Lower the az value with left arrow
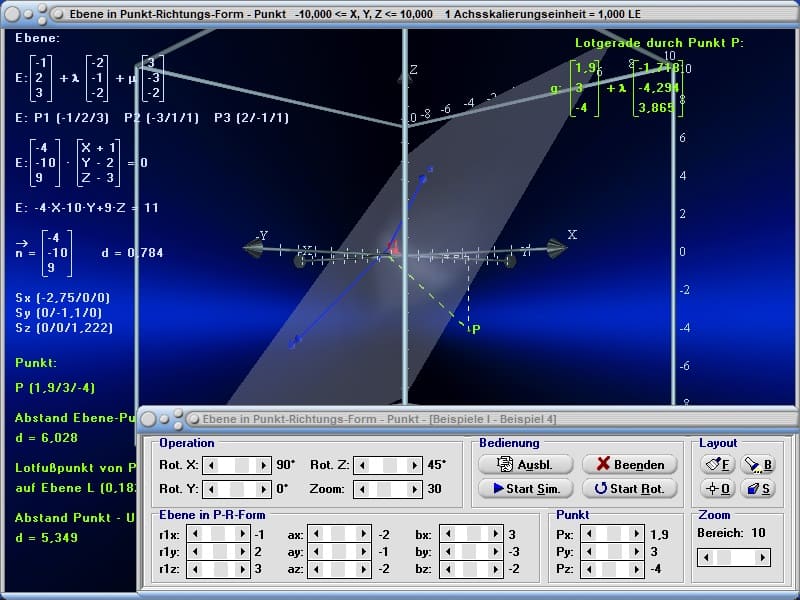 pyautogui.click(x=316, y=569)
